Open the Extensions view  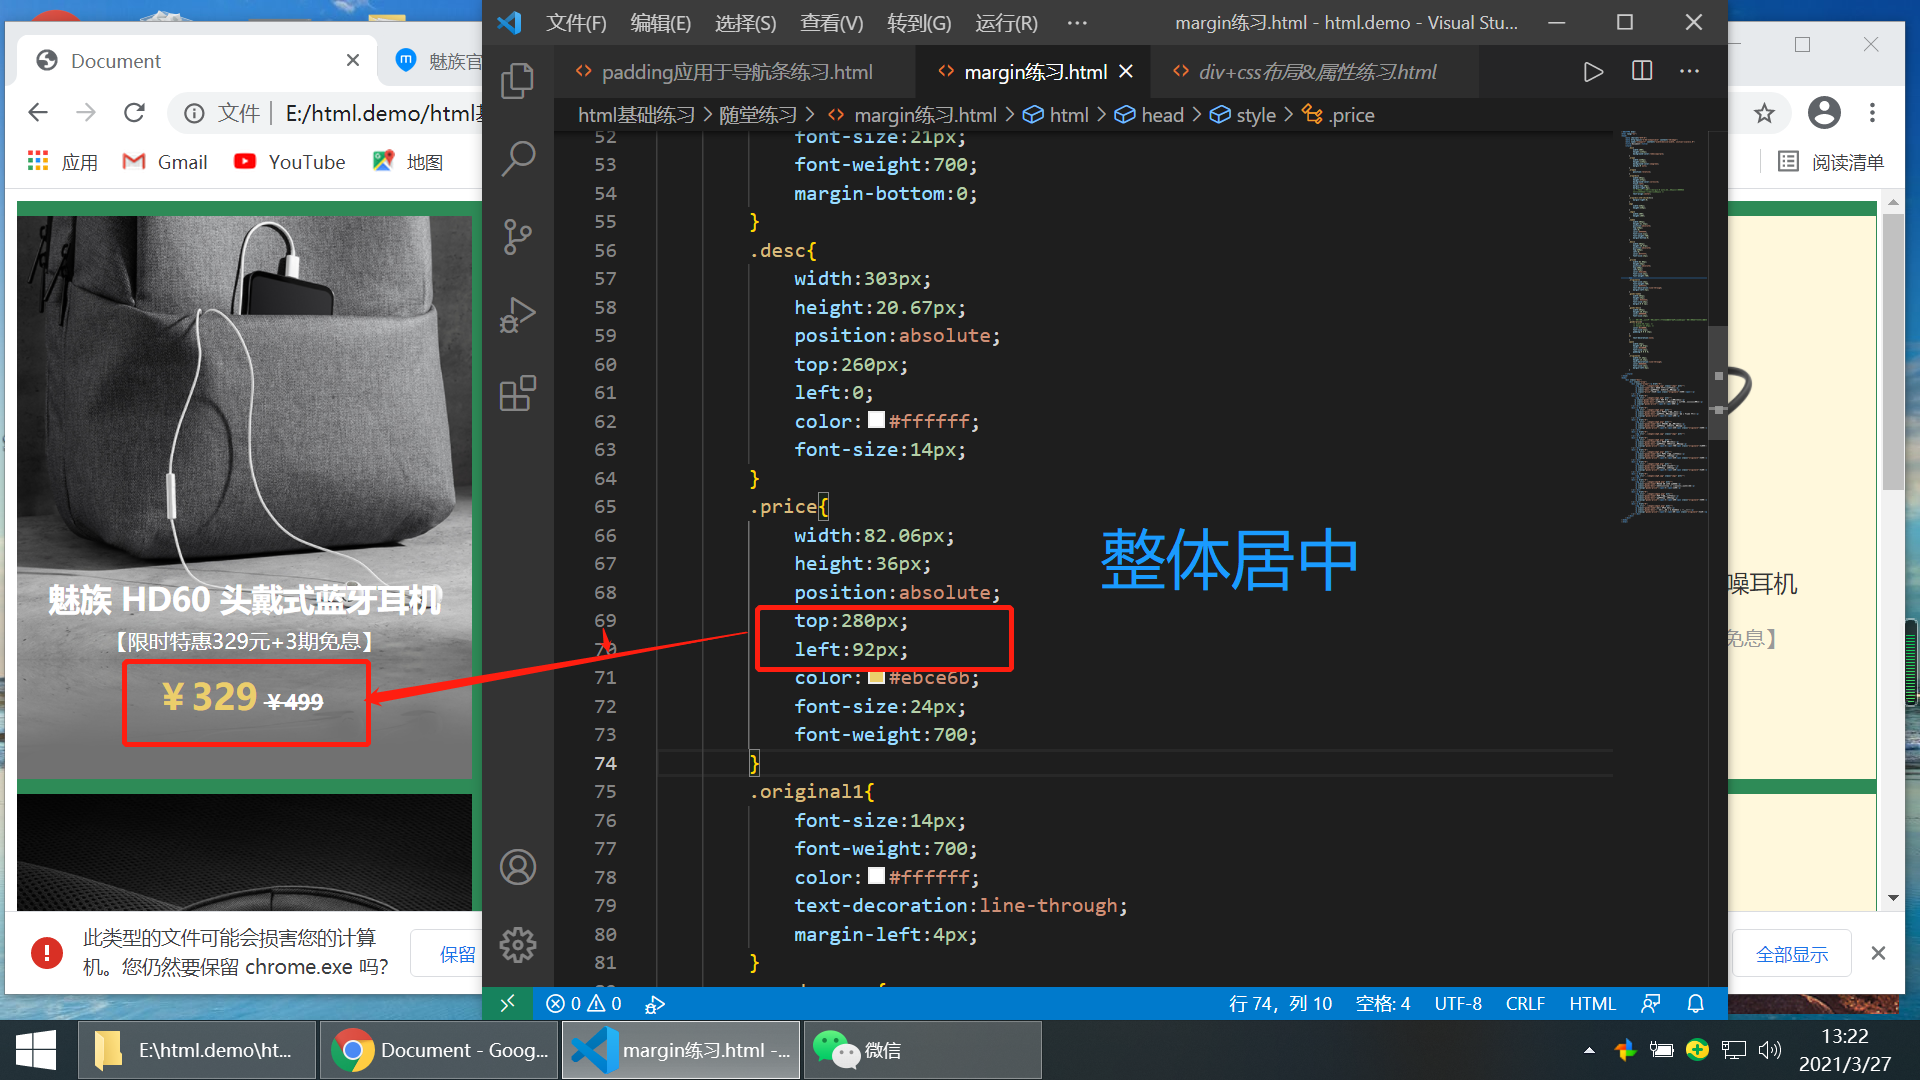pyautogui.click(x=517, y=393)
